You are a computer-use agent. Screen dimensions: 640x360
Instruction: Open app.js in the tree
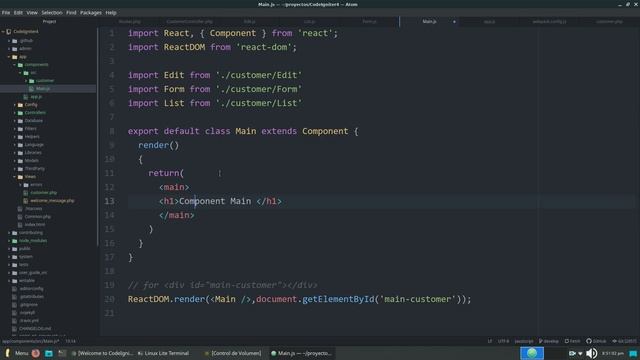click(x=36, y=97)
